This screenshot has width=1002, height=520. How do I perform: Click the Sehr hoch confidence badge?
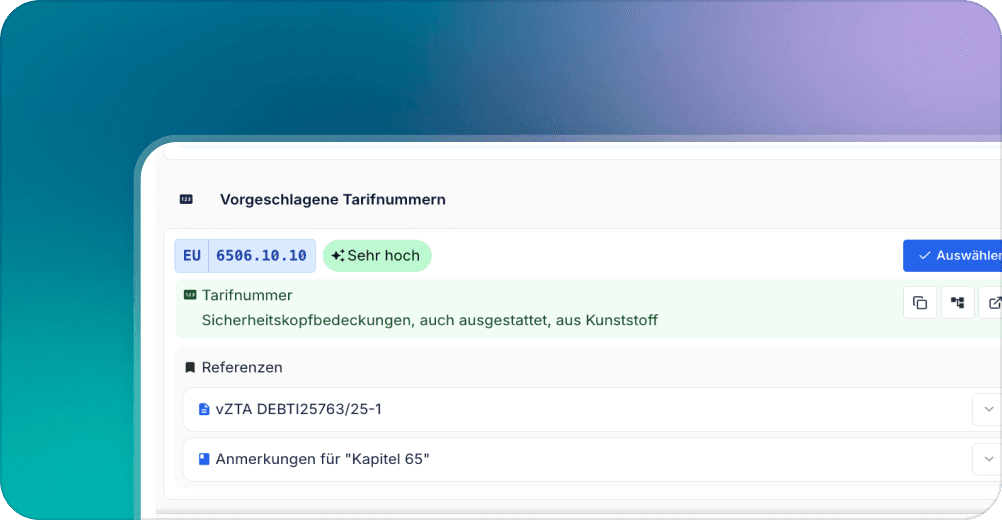(x=377, y=256)
